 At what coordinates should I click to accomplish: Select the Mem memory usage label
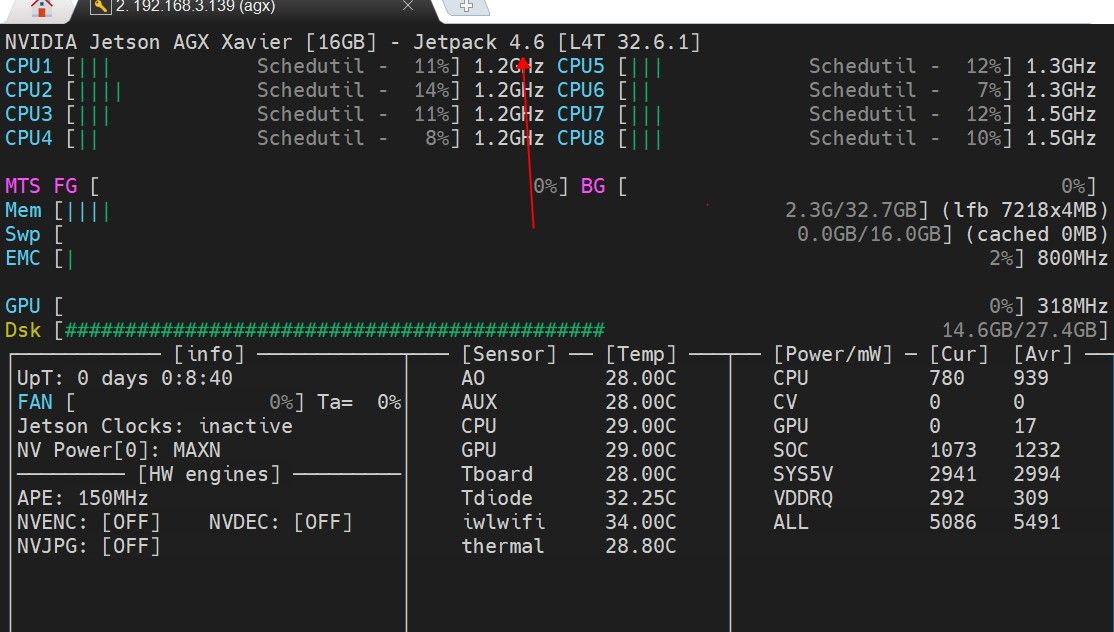coord(23,210)
